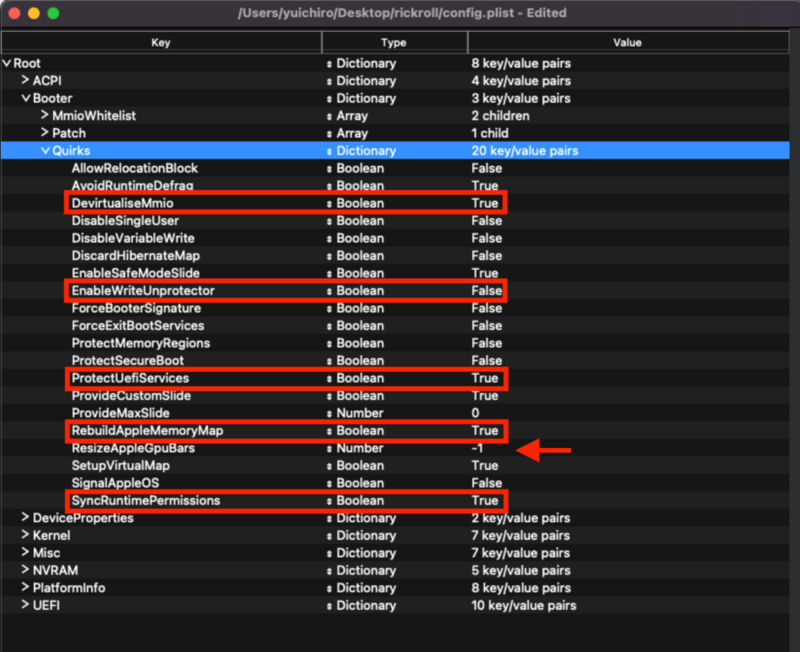
Task: Click the True value of DevirtualiseMmio
Action: coord(485,203)
